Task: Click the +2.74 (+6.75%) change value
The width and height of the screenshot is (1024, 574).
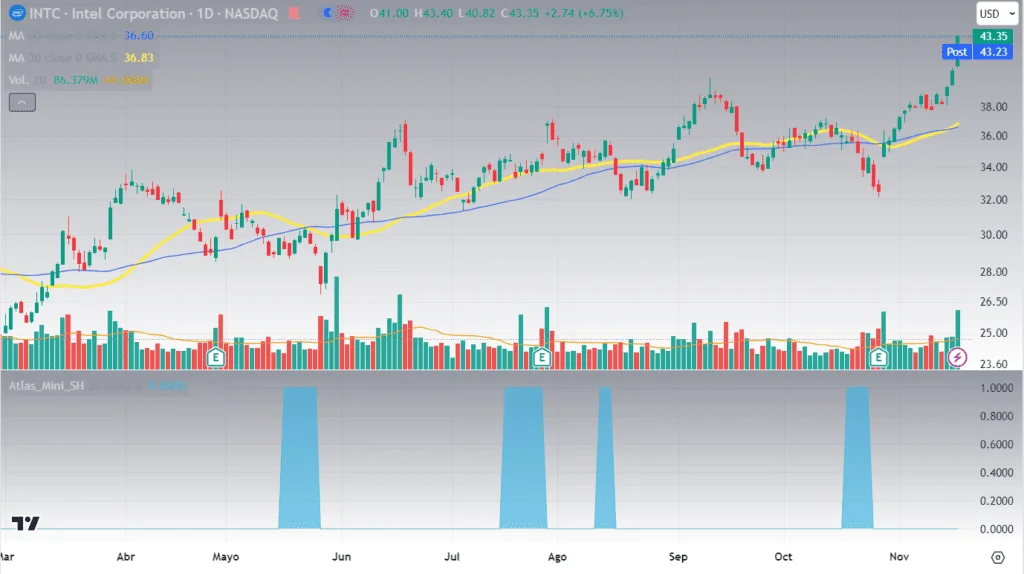Action: (x=583, y=13)
